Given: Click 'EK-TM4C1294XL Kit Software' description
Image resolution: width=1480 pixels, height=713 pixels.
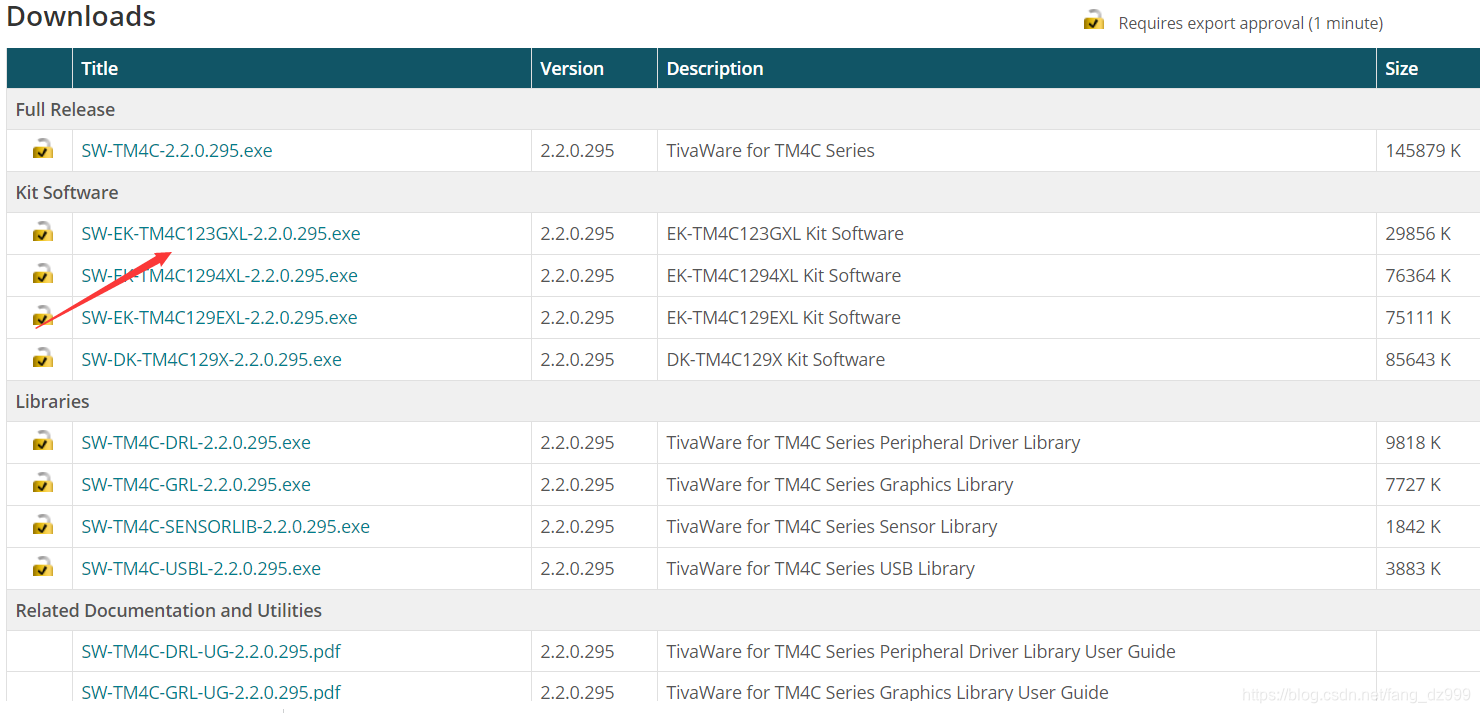Looking at the screenshot, I should pos(784,276).
